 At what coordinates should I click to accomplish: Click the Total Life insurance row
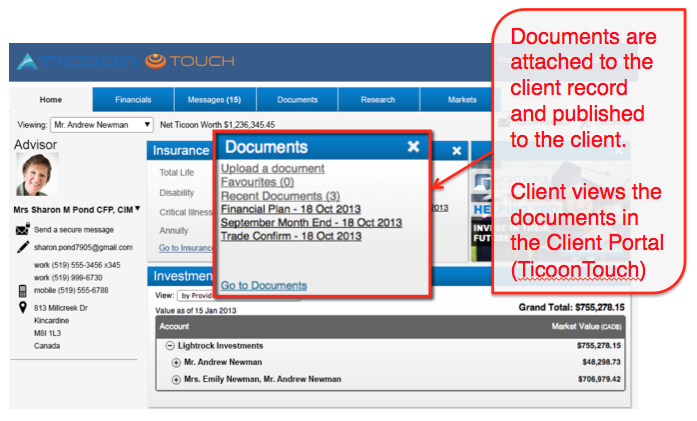[177, 172]
